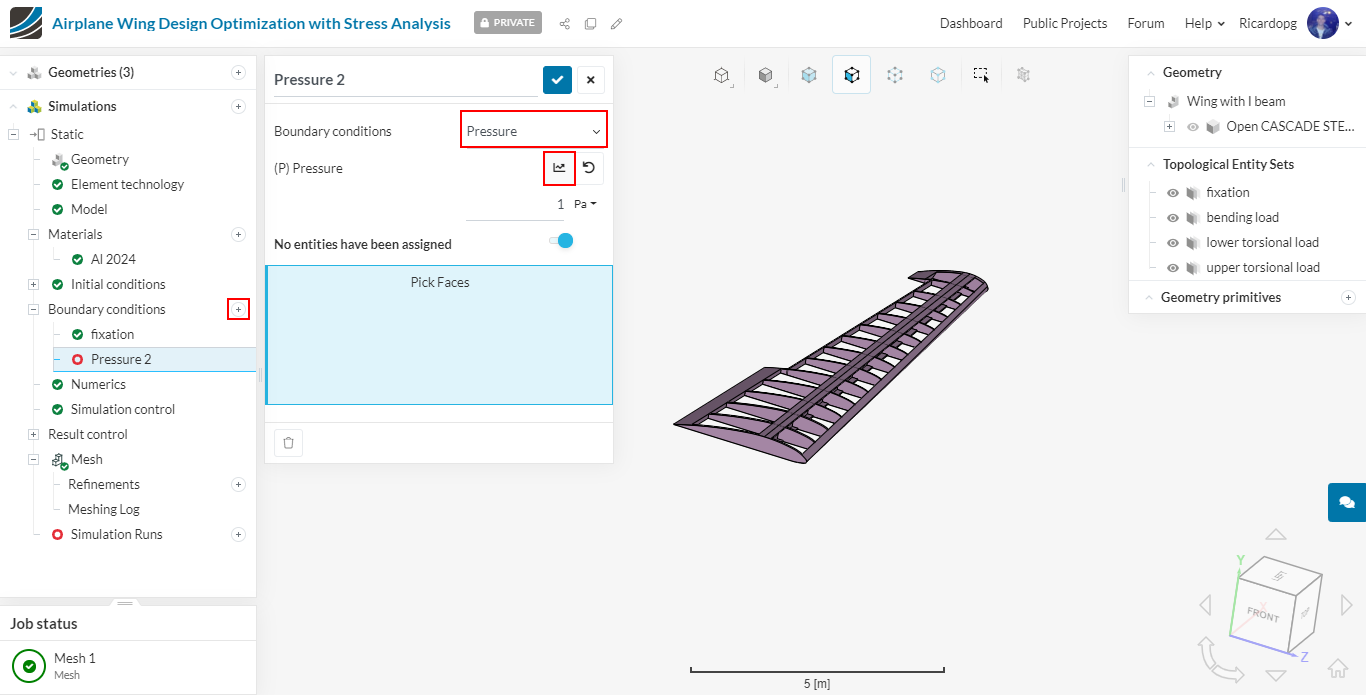Open the Dashboard menu item
This screenshot has height=695, width=1366.
tap(971, 23)
